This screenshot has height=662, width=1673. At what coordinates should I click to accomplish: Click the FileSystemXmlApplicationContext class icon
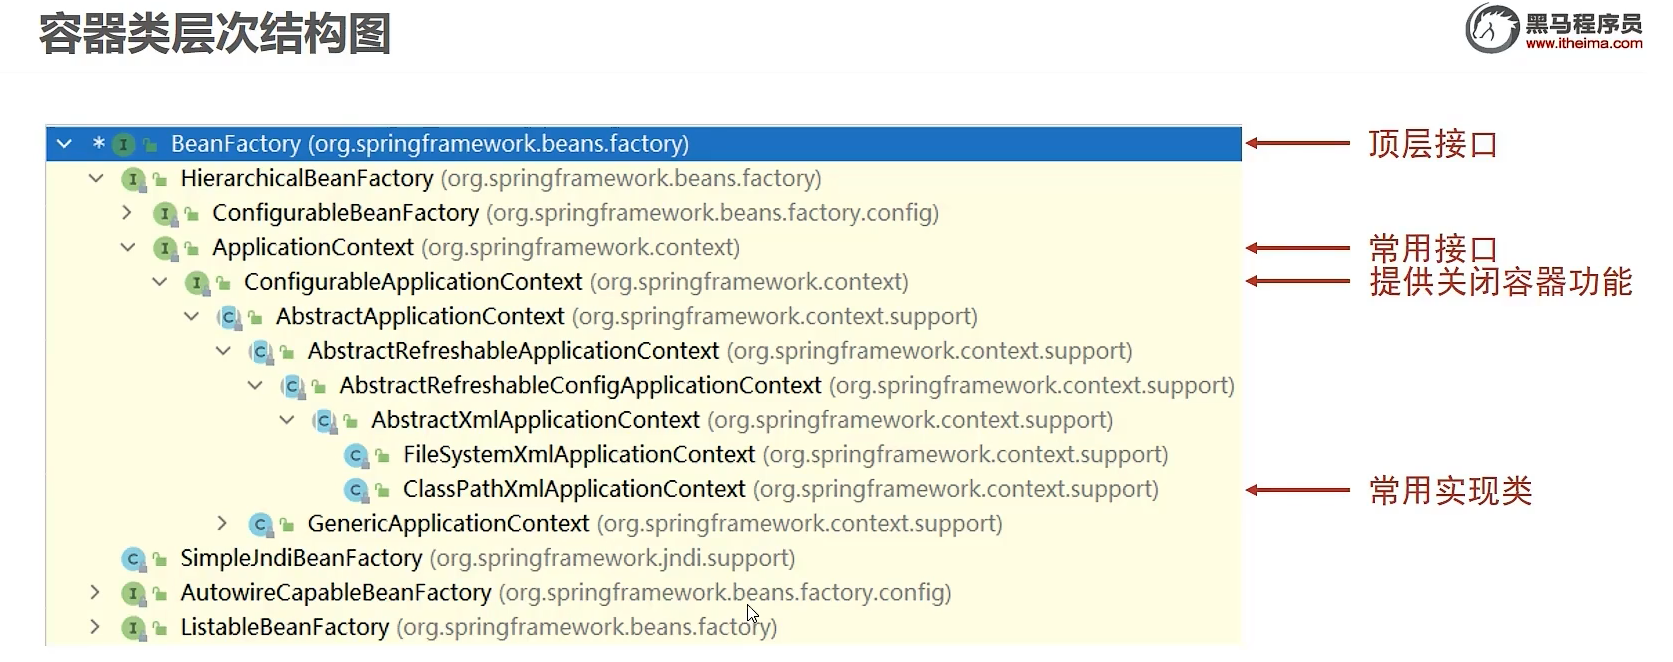(x=356, y=455)
